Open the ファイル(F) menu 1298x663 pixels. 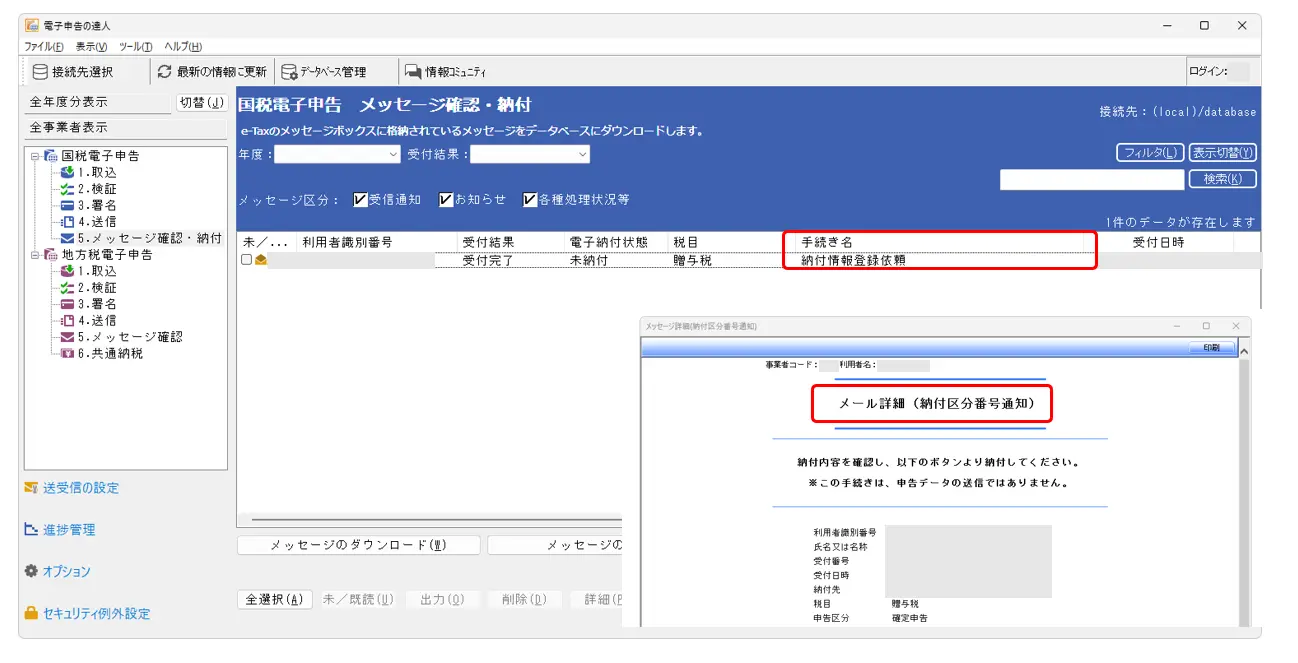coord(44,47)
